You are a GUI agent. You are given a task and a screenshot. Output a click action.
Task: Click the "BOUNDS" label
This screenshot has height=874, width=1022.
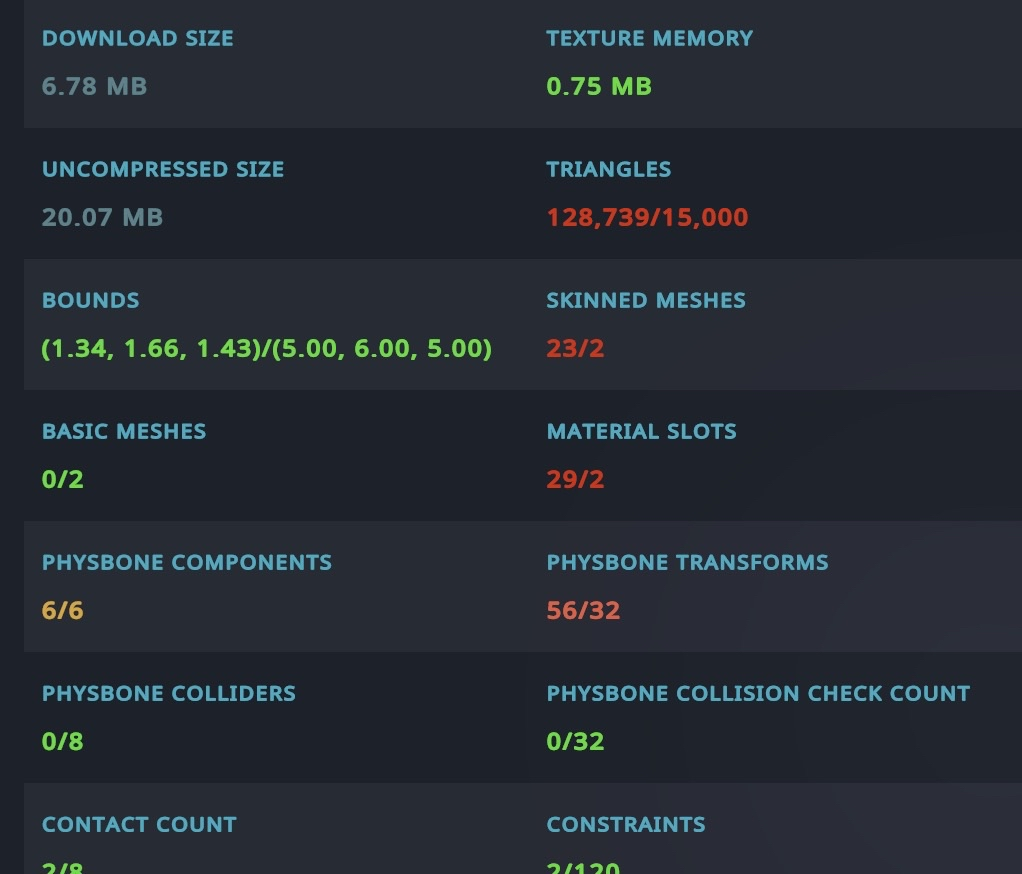[91, 300]
